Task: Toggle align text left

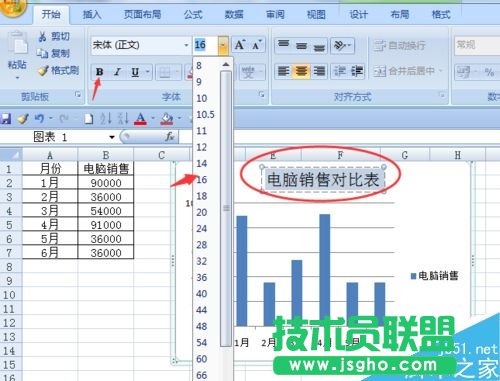Action: (284, 71)
